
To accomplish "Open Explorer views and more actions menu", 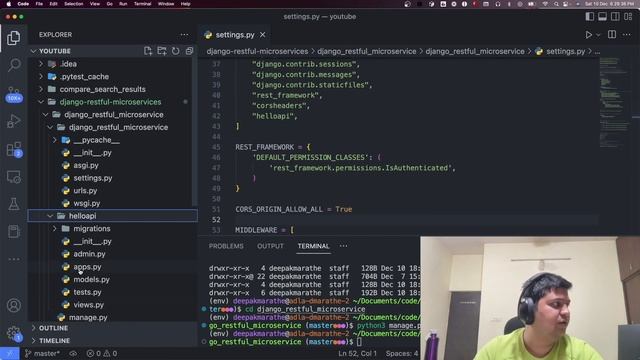I will coord(184,35).
